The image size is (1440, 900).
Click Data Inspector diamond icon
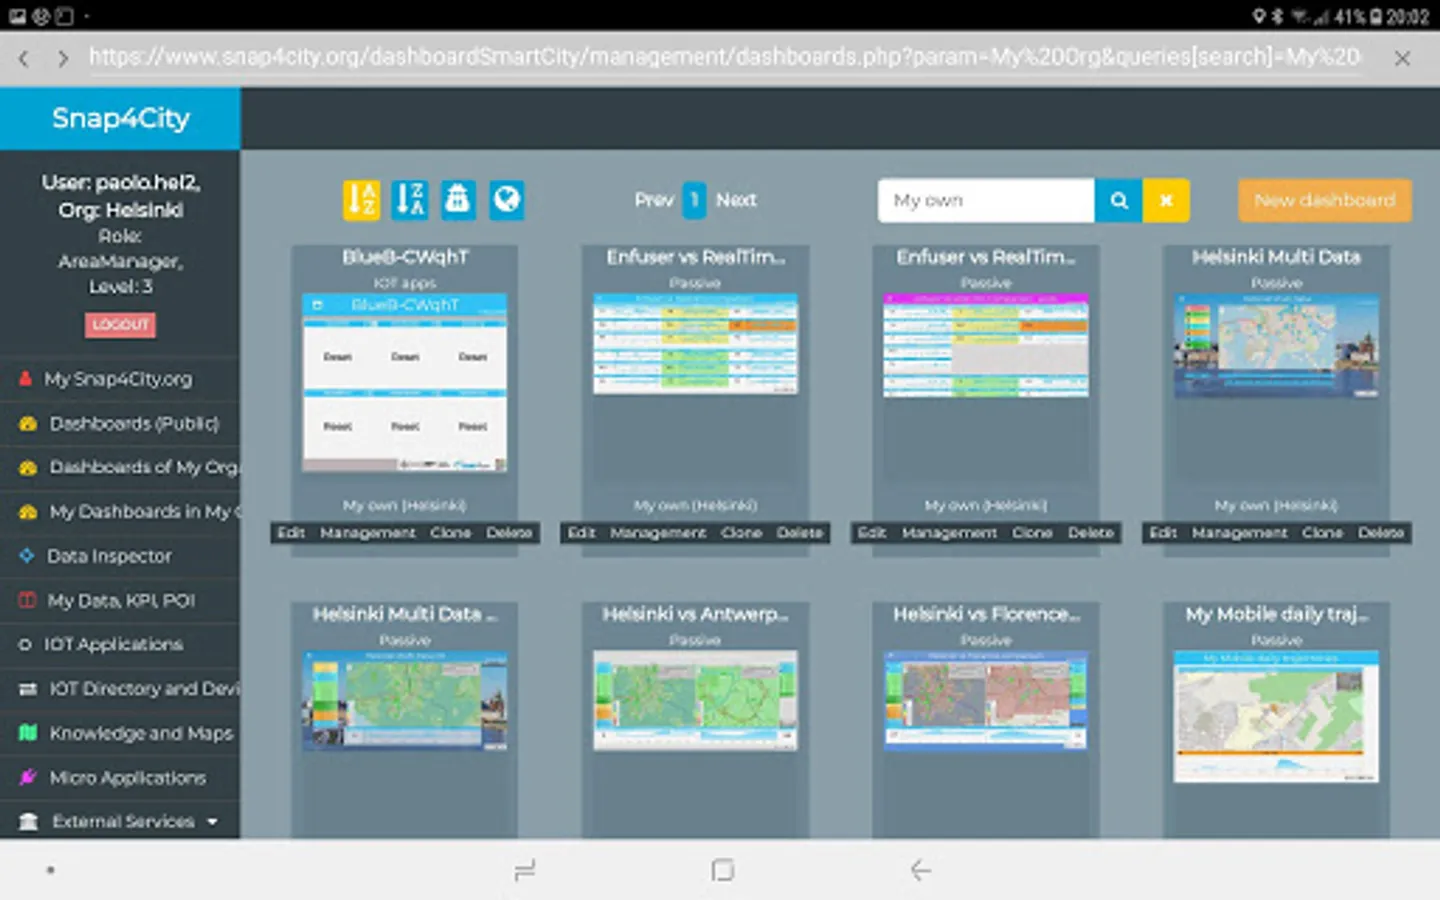click(x=27, y=556)
